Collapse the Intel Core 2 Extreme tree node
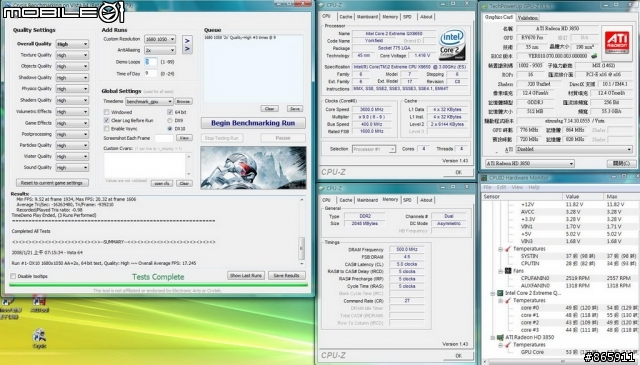640x365 pixels. coord(493,293)
